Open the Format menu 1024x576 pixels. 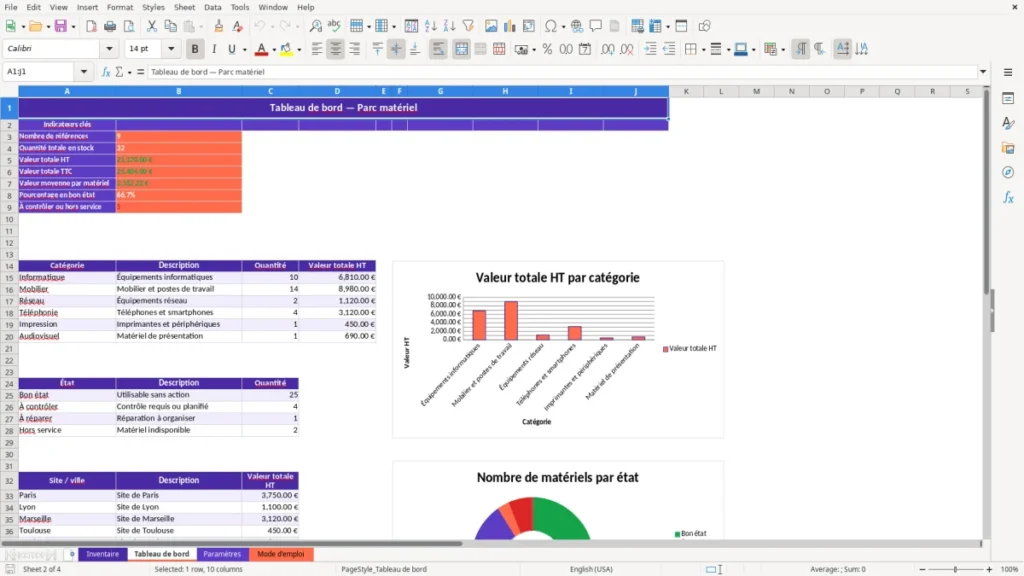(120, 7)
